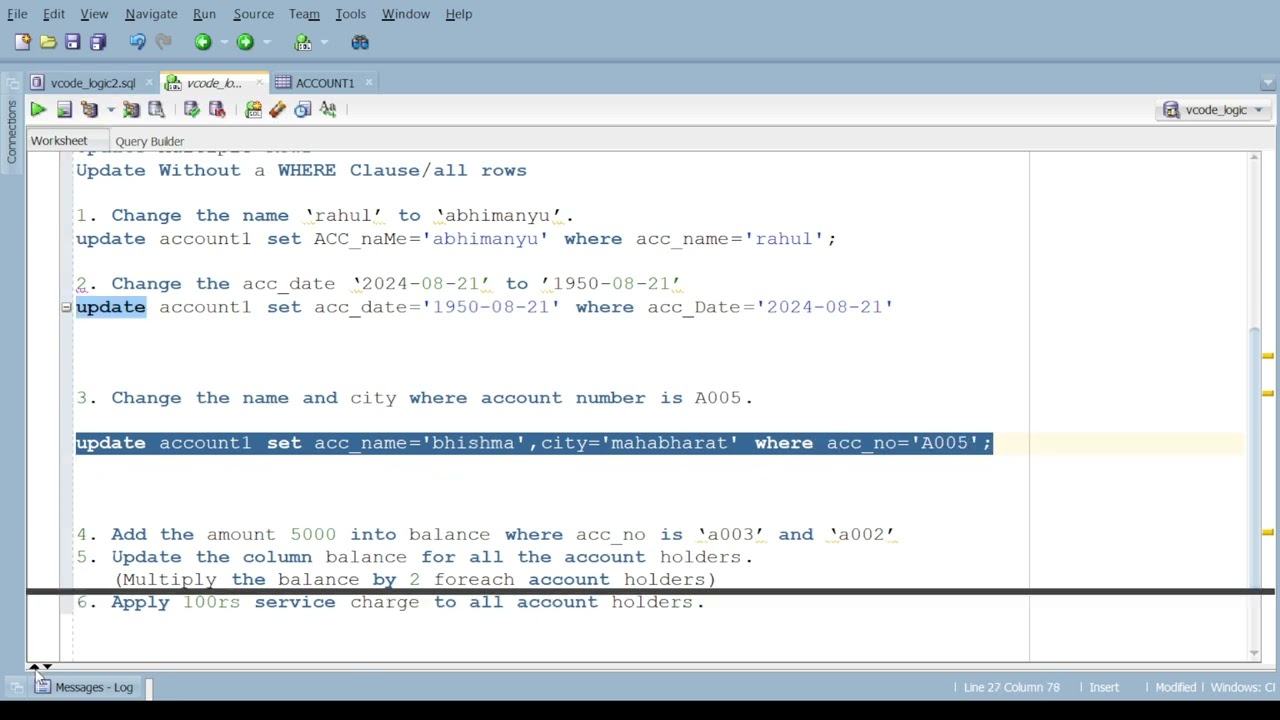Open the Window menu
Viewport: 1280px width, 720px height.
(x=405, y=14)
